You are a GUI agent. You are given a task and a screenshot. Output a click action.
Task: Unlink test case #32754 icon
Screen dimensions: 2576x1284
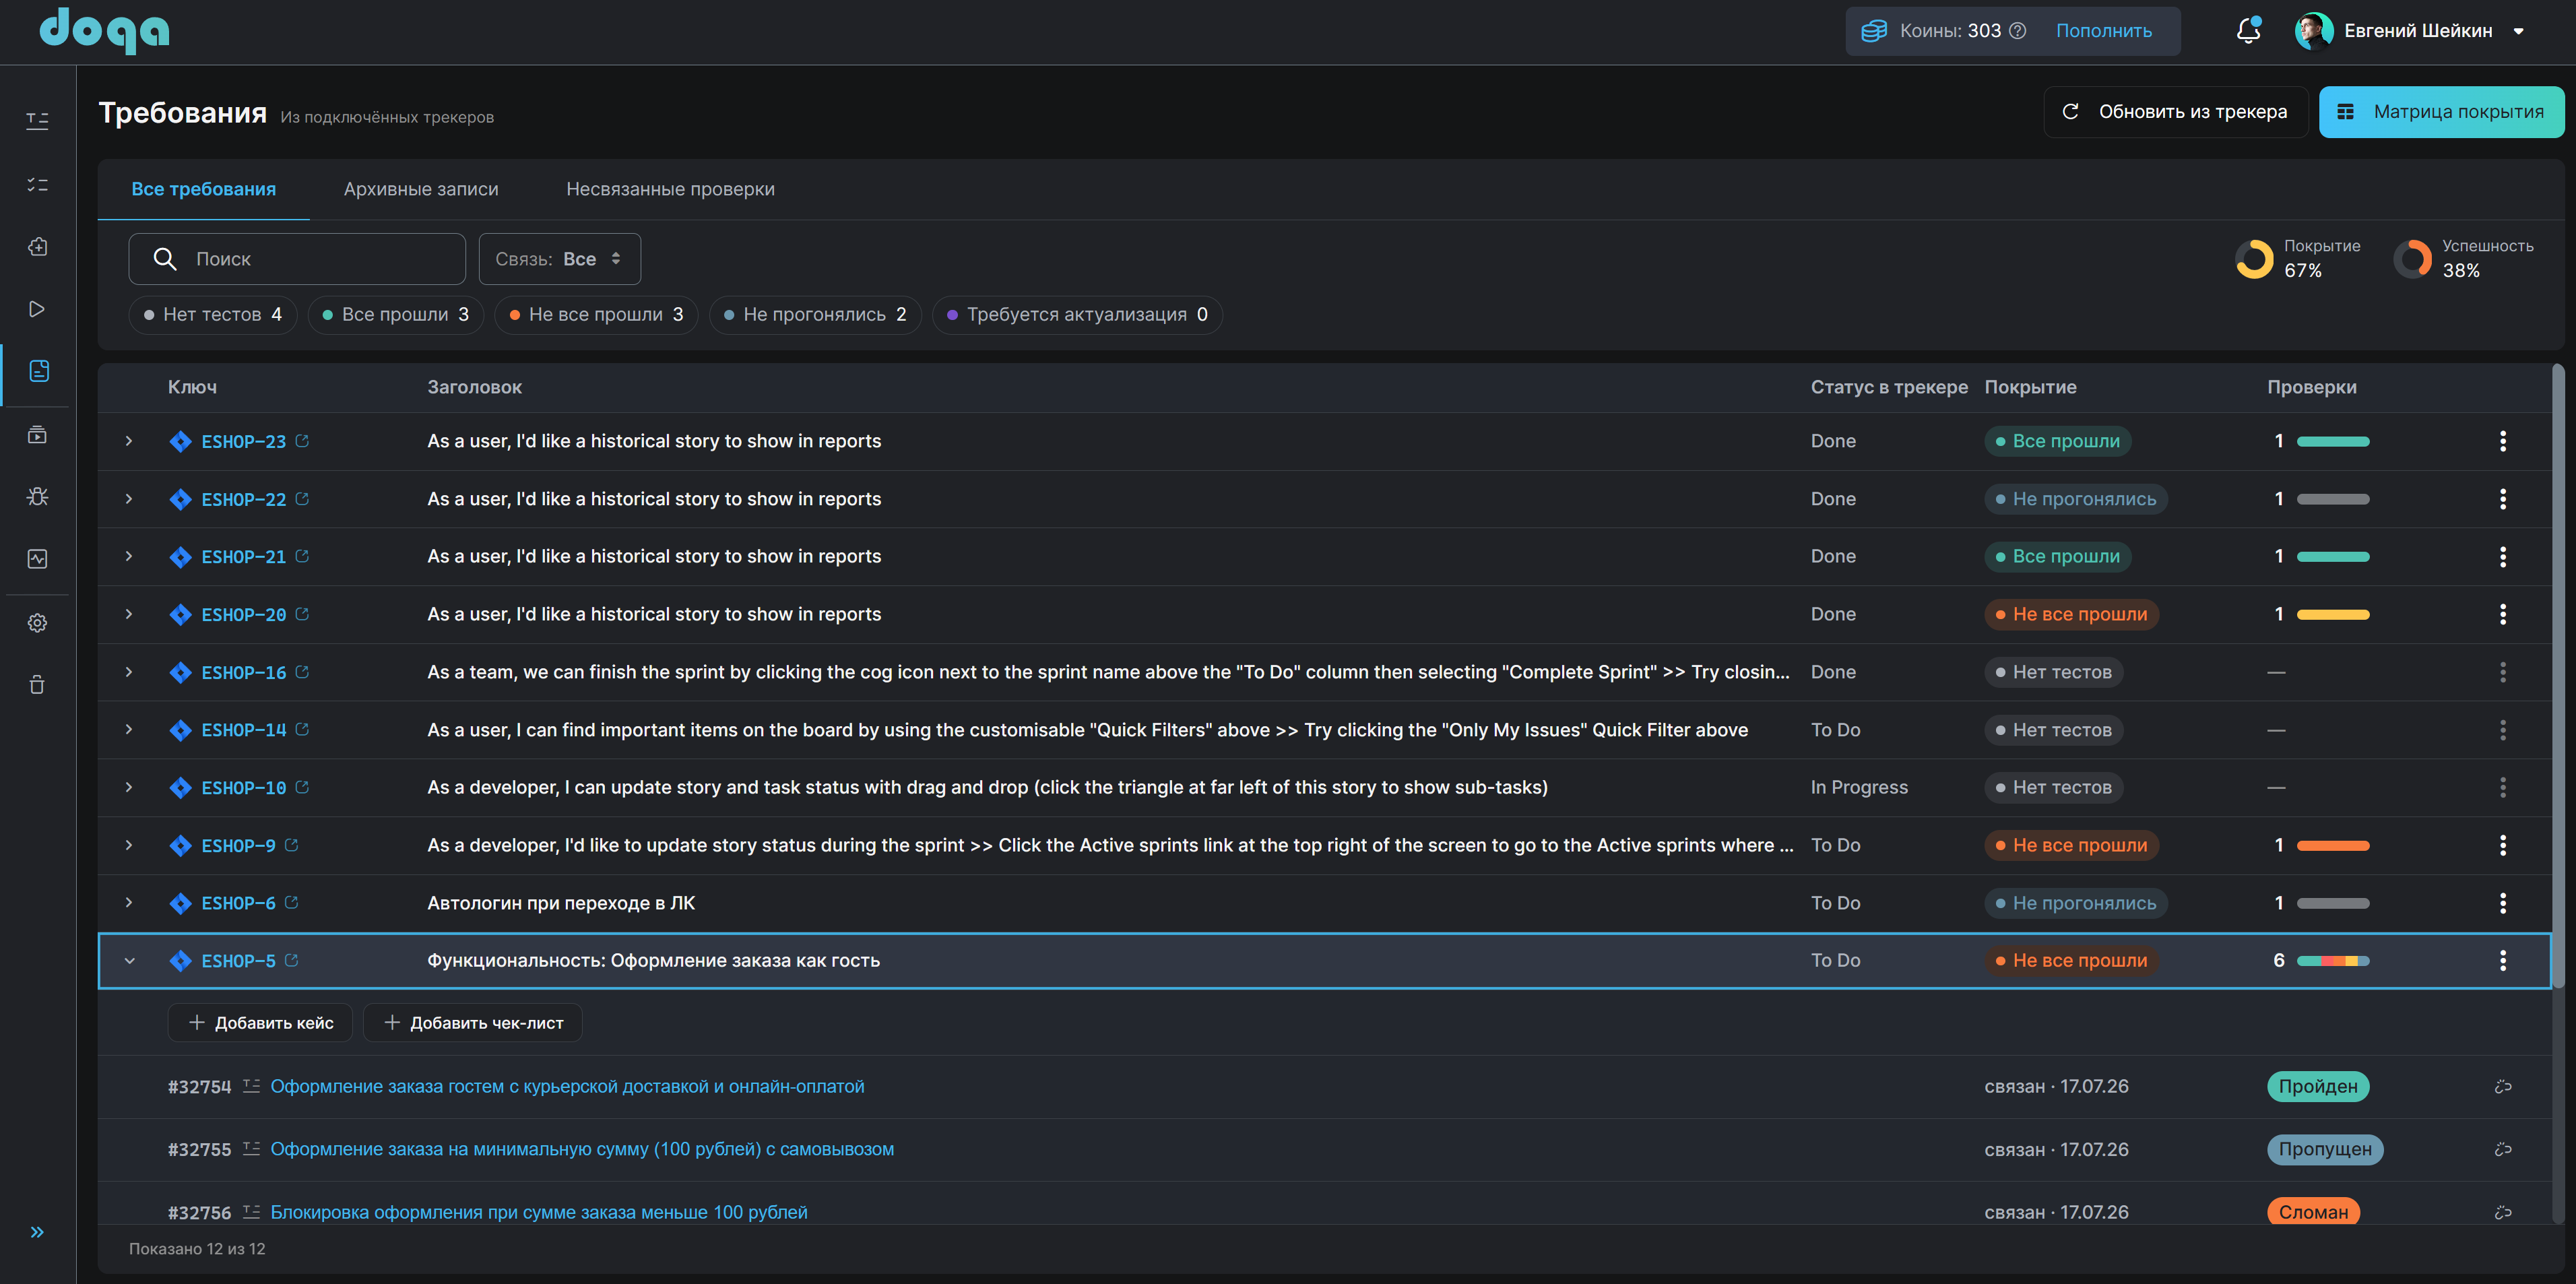2503,1086
